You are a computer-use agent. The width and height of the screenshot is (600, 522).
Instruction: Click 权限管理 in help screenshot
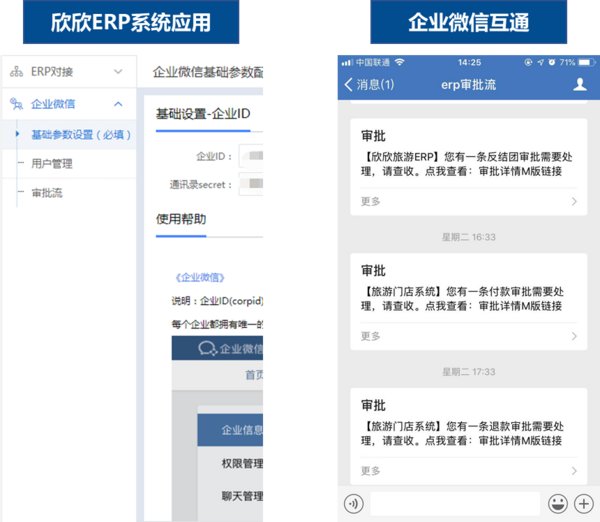point(242,463)
